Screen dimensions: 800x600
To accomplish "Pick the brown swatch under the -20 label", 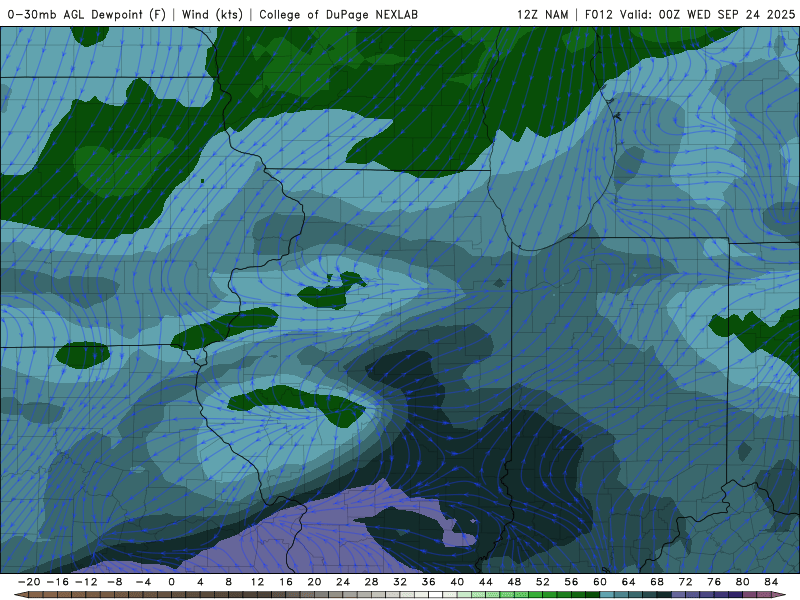I will click(x=36, y=595).
